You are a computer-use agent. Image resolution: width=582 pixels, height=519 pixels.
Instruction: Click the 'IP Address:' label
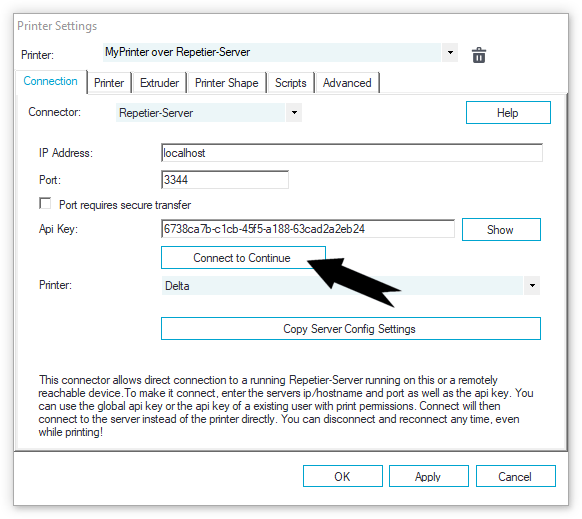coord(66,153)
